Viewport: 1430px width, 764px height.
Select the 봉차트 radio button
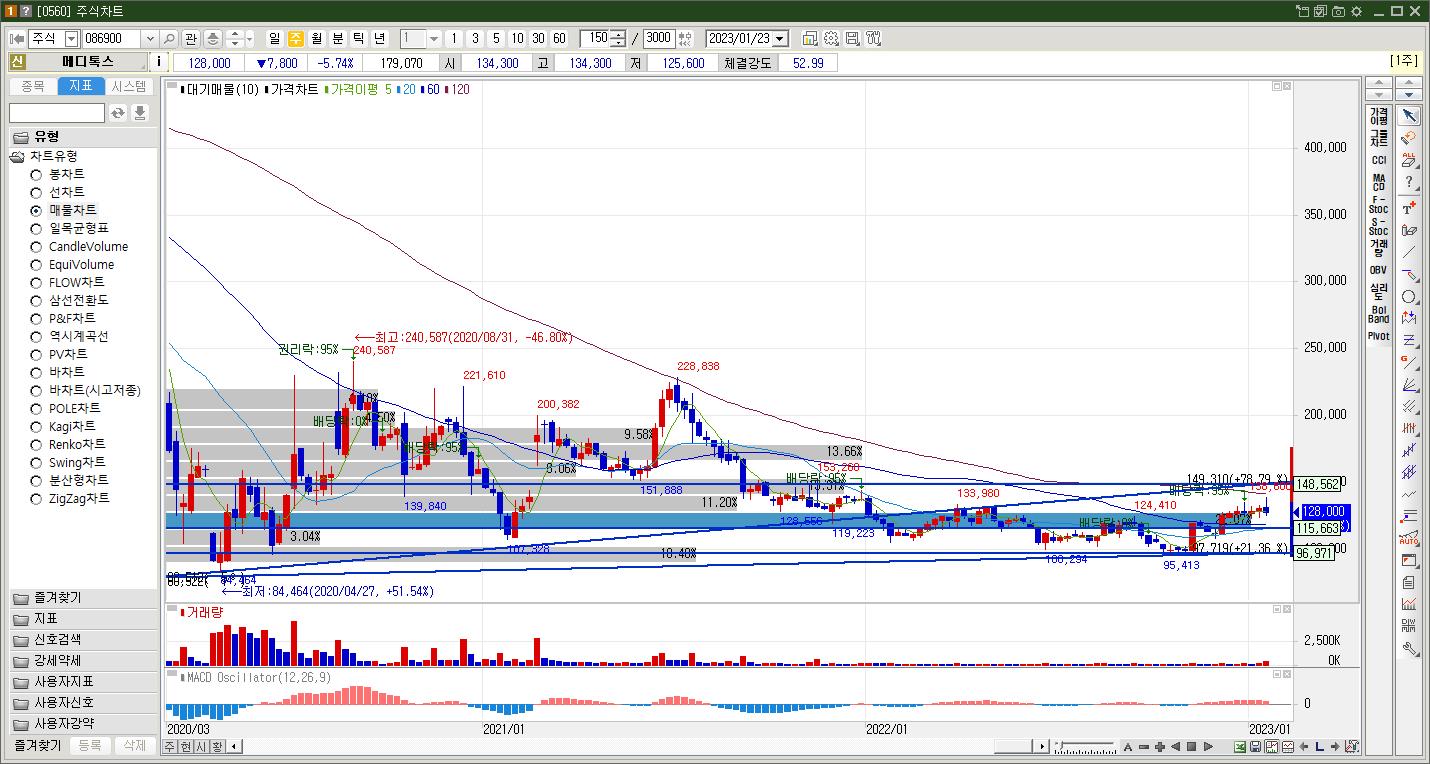pos(36,174)
